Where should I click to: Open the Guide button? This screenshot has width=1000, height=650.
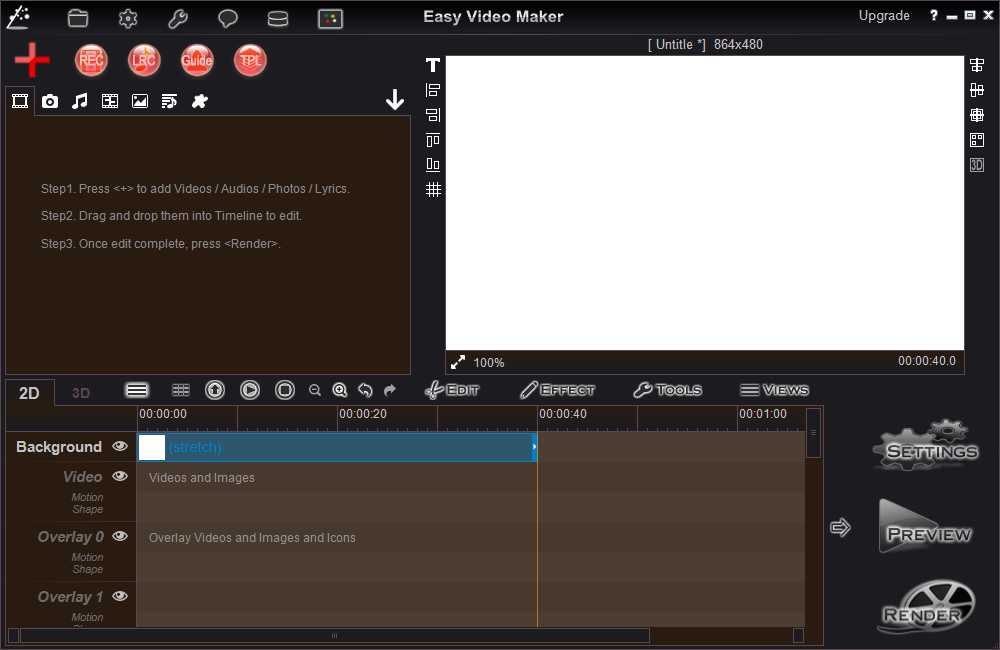pyautogui.click(x=197, y=61)
